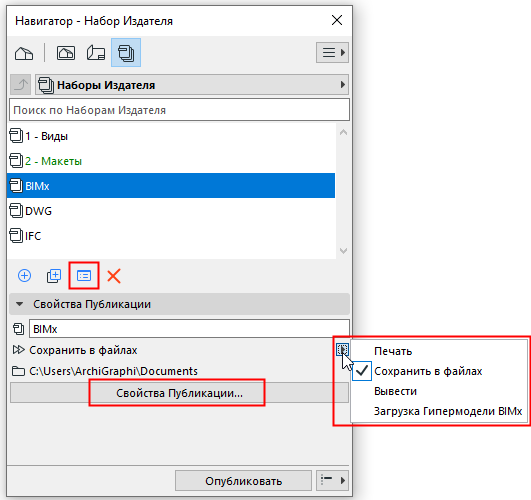Click the list scroll down arrow
Screen dimensions: 531x500
coord(343,251)
